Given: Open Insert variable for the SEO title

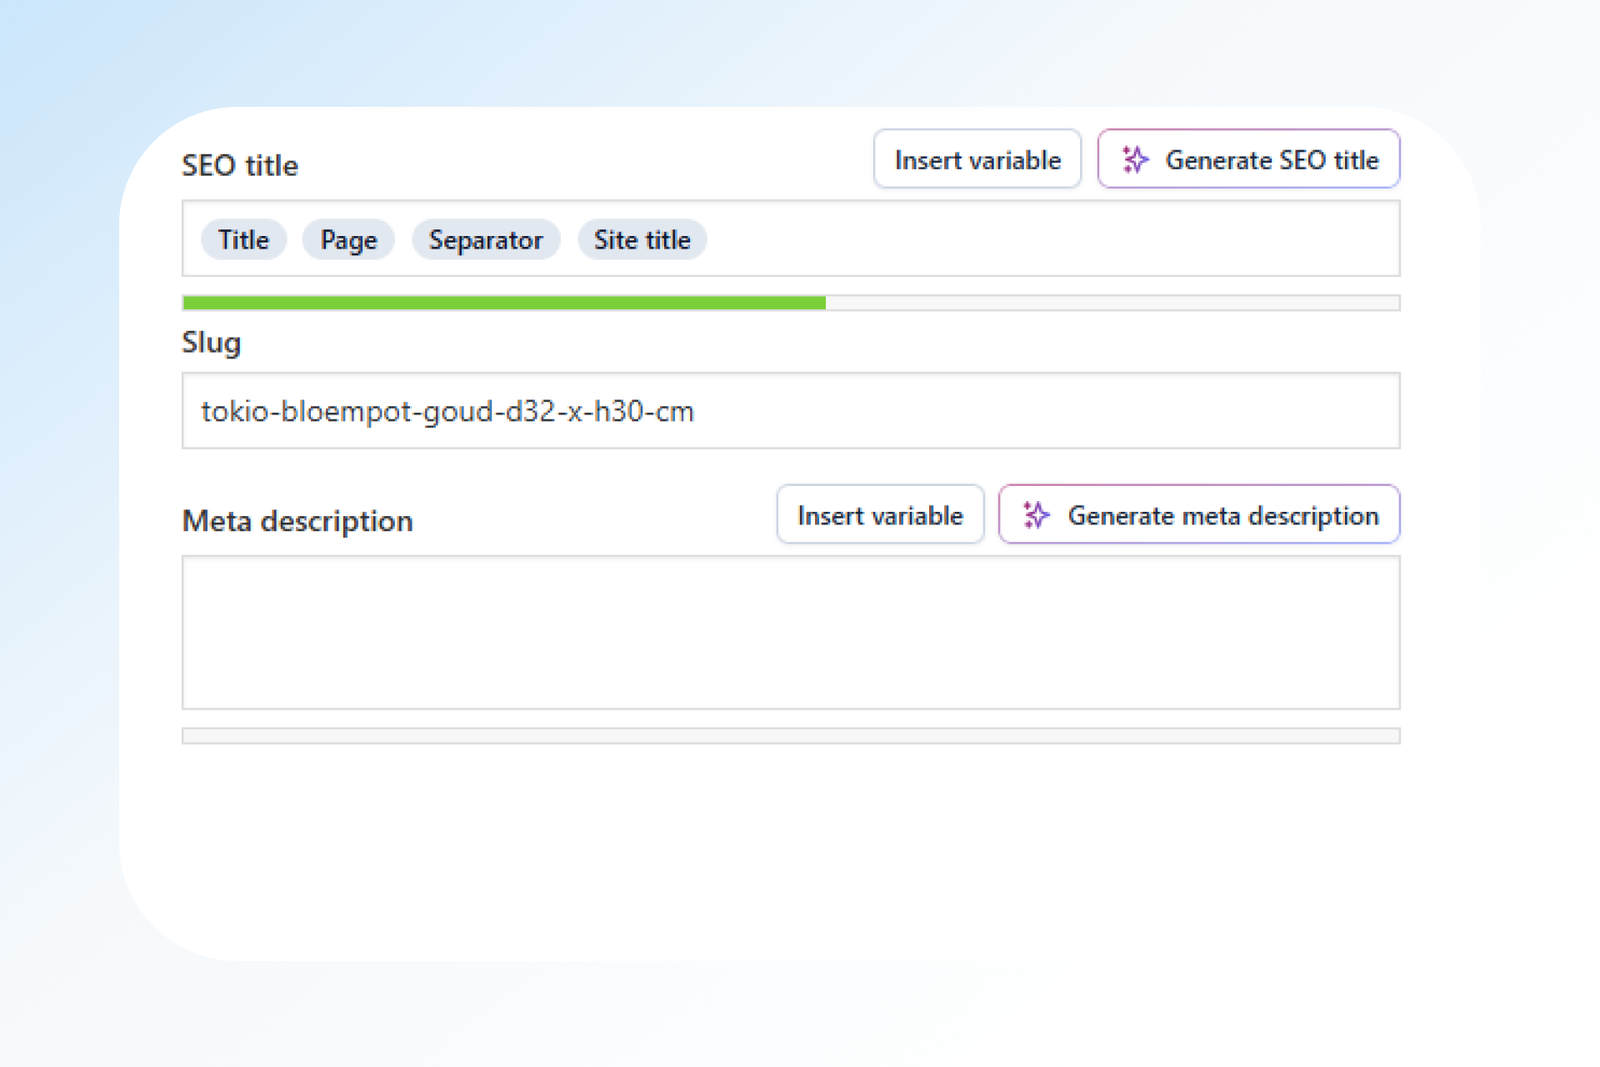Looking at the screenshot, I should click(x=977, y=160).
